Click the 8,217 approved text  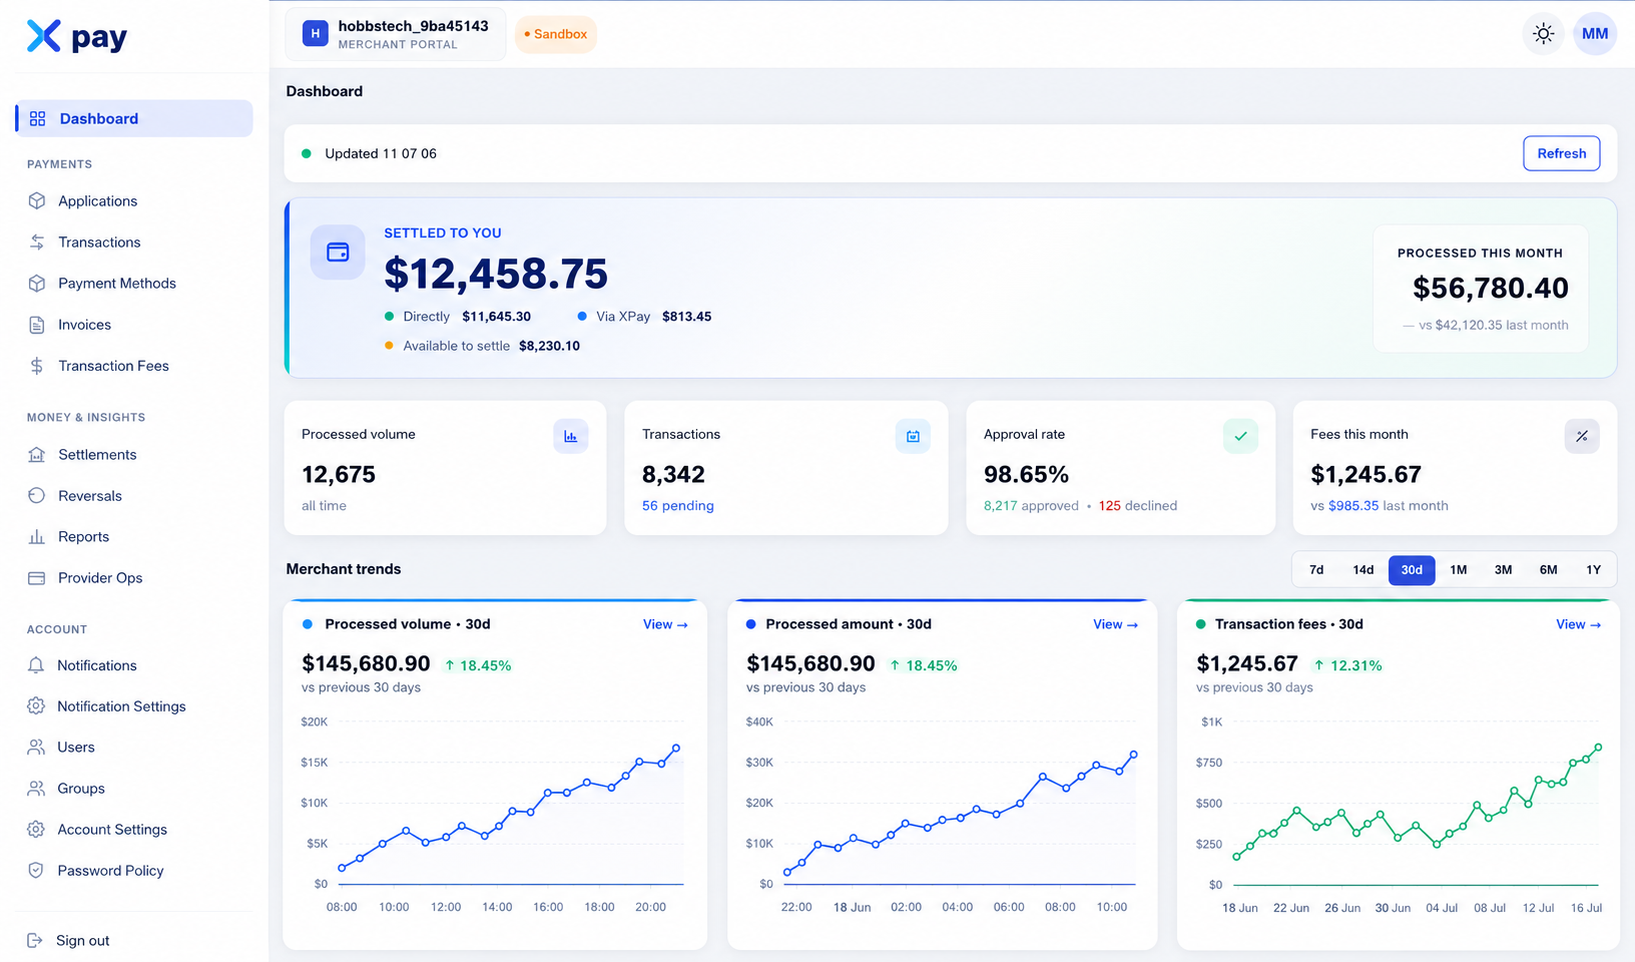pos(1031,506)
